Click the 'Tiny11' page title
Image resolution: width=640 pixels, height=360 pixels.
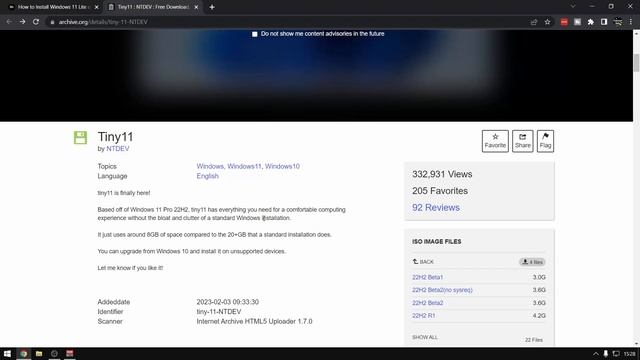click(115, 137)
